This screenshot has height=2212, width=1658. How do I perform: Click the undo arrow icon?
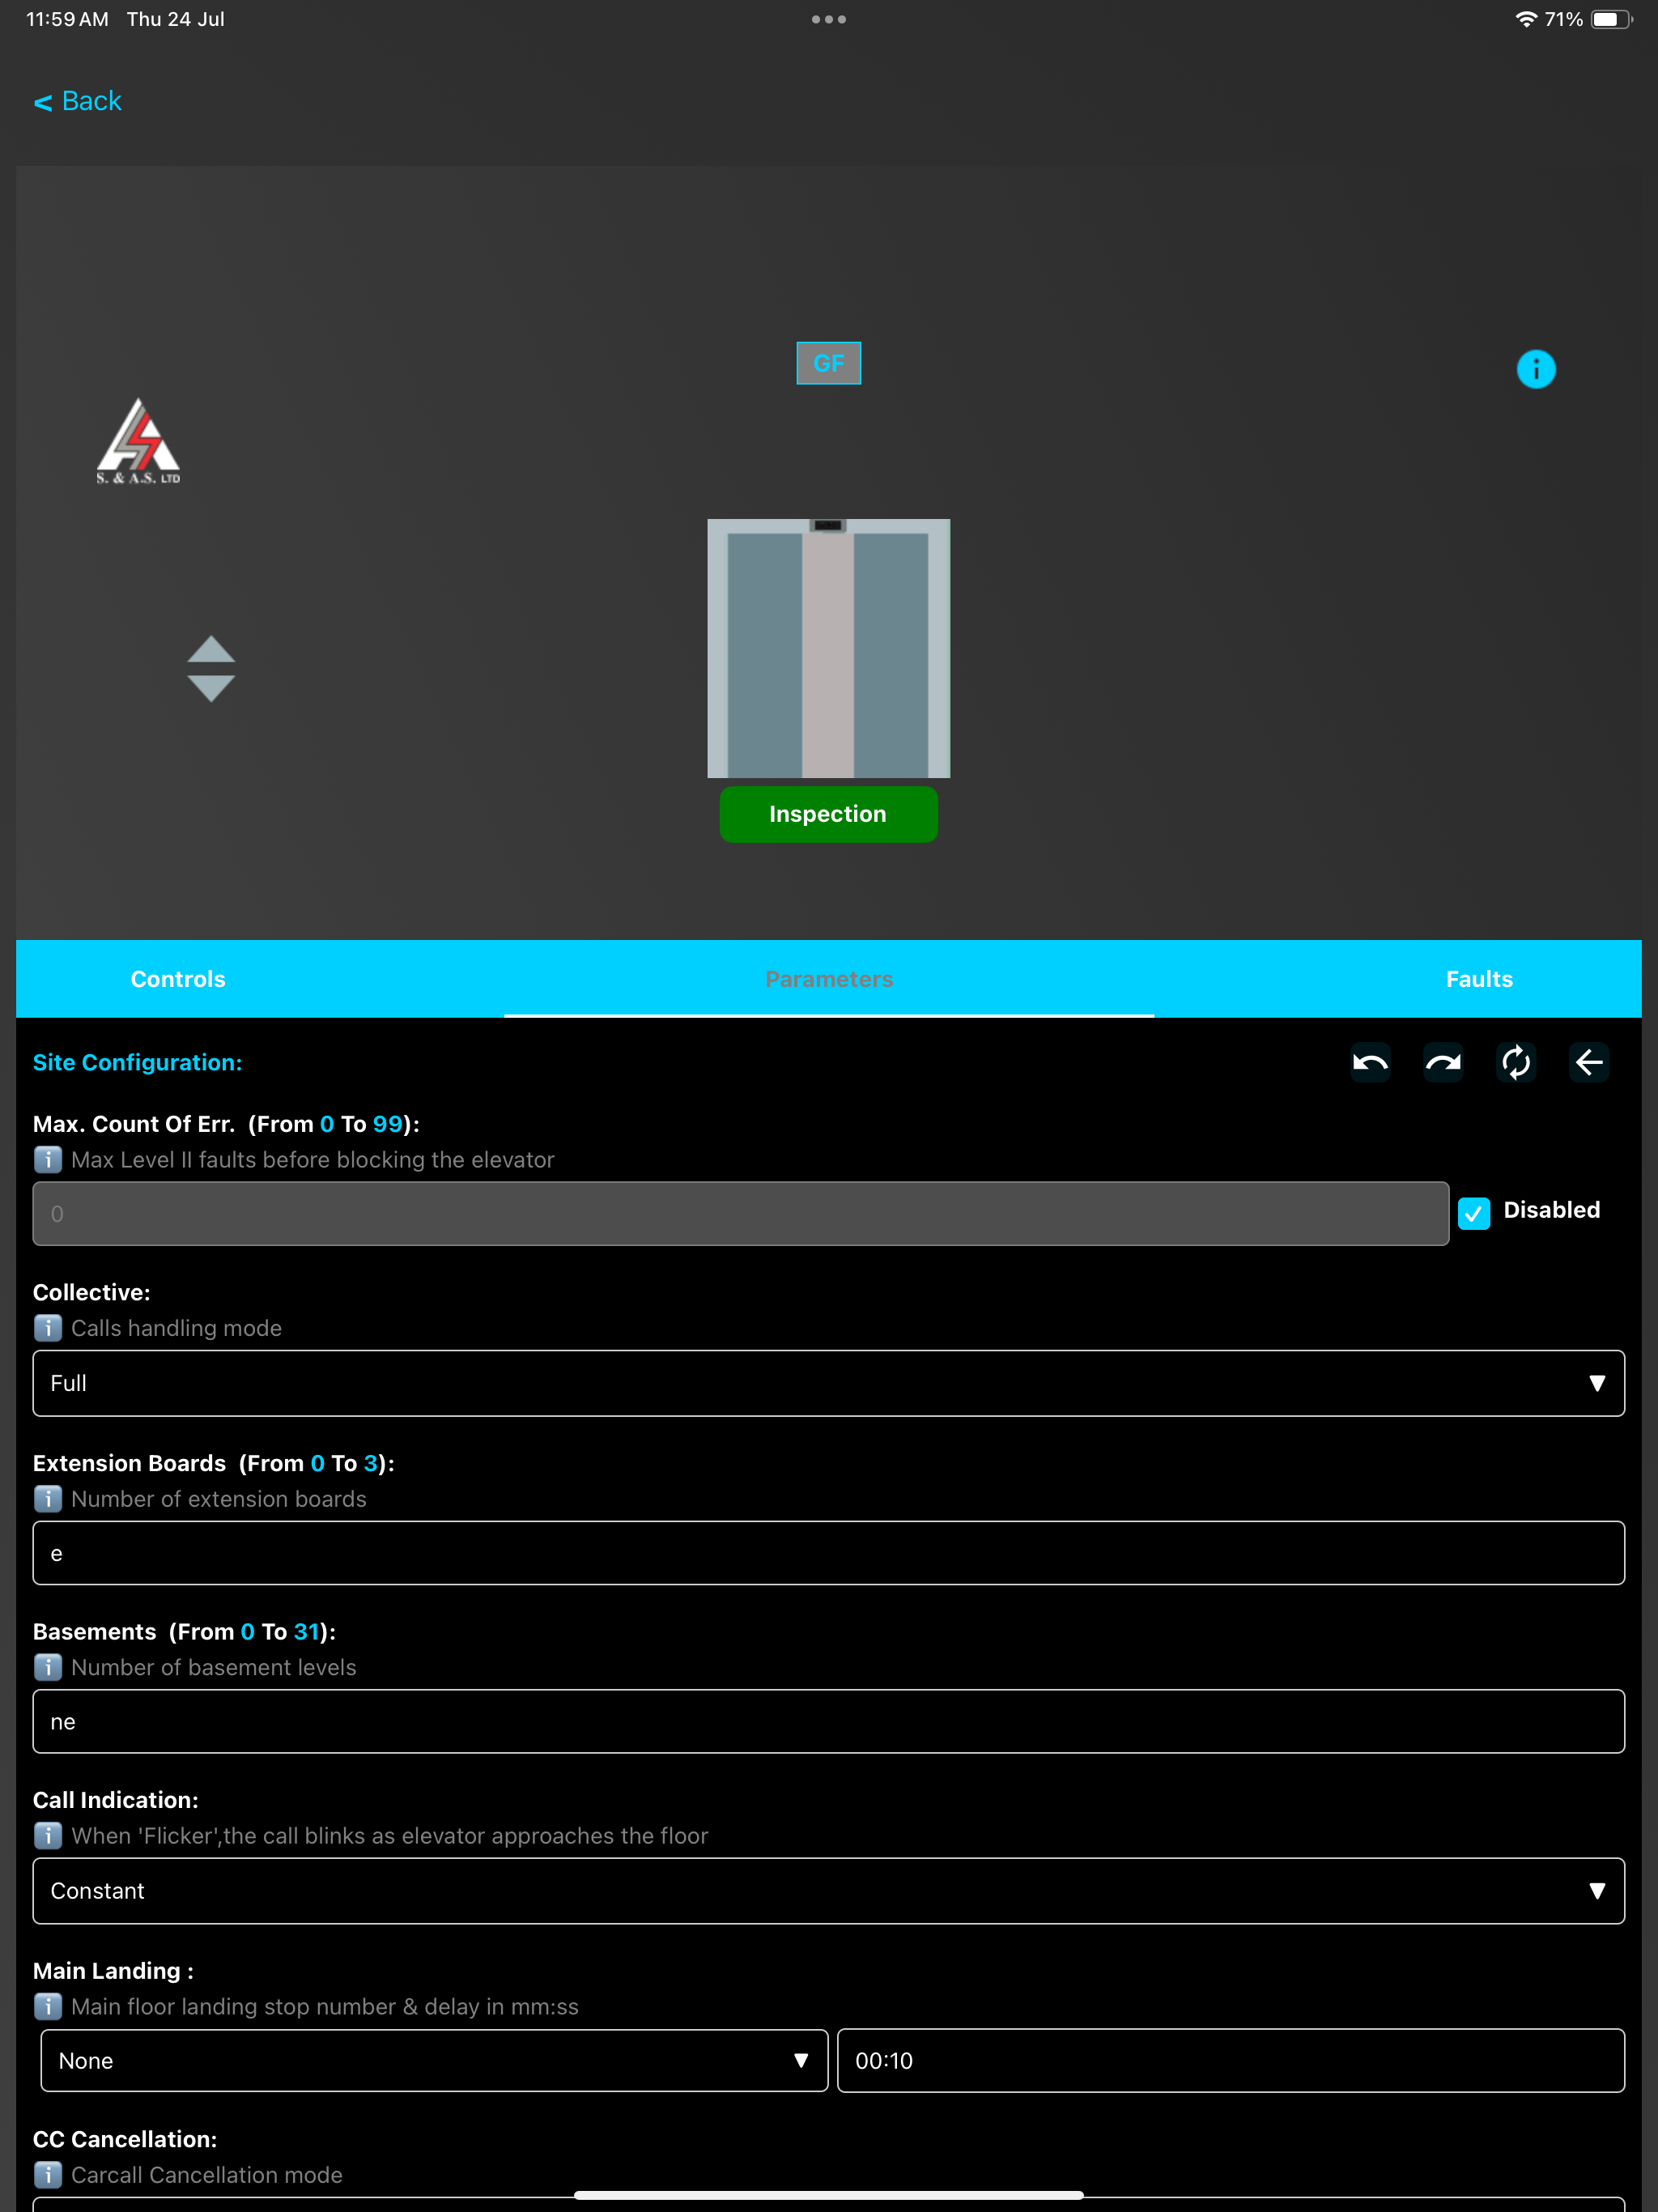click(x=1370, y=1062)
